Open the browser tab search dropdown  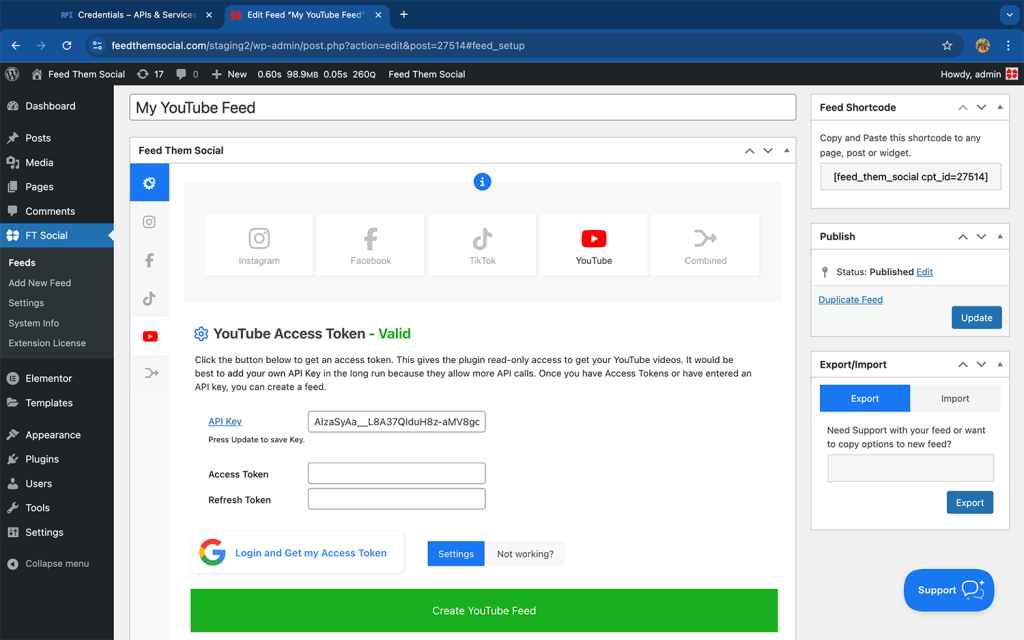click(1009, 14)
